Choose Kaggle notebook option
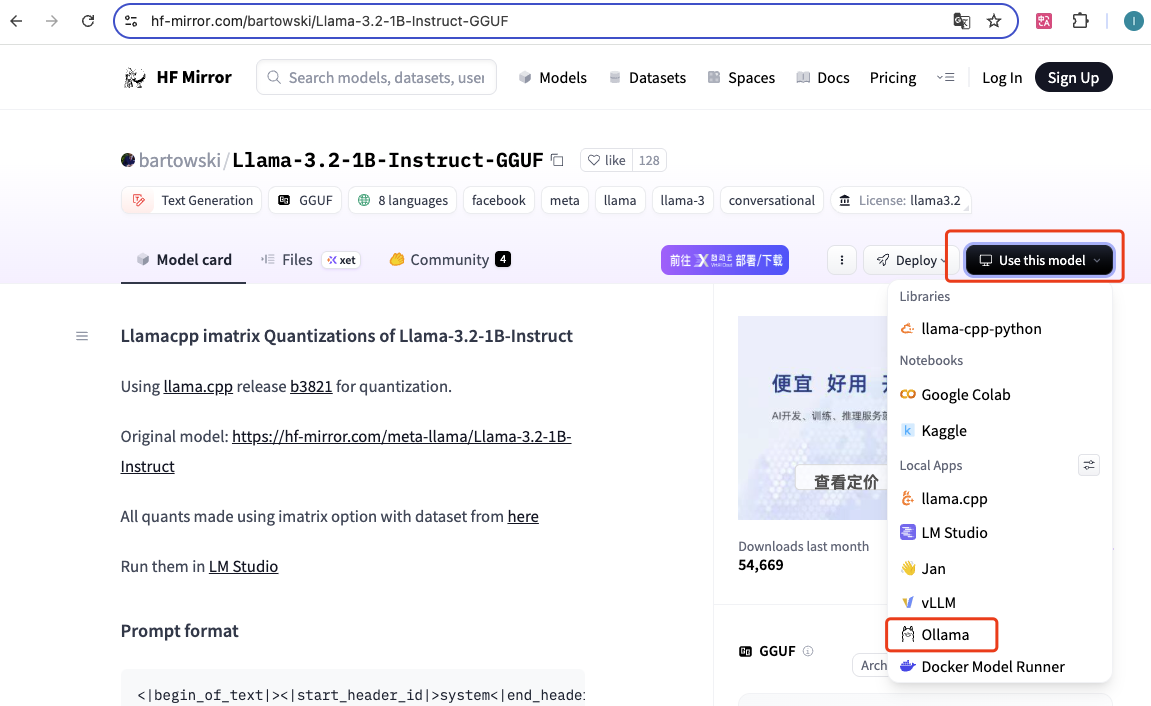The image size is (1151, 706). pos(933,431)
